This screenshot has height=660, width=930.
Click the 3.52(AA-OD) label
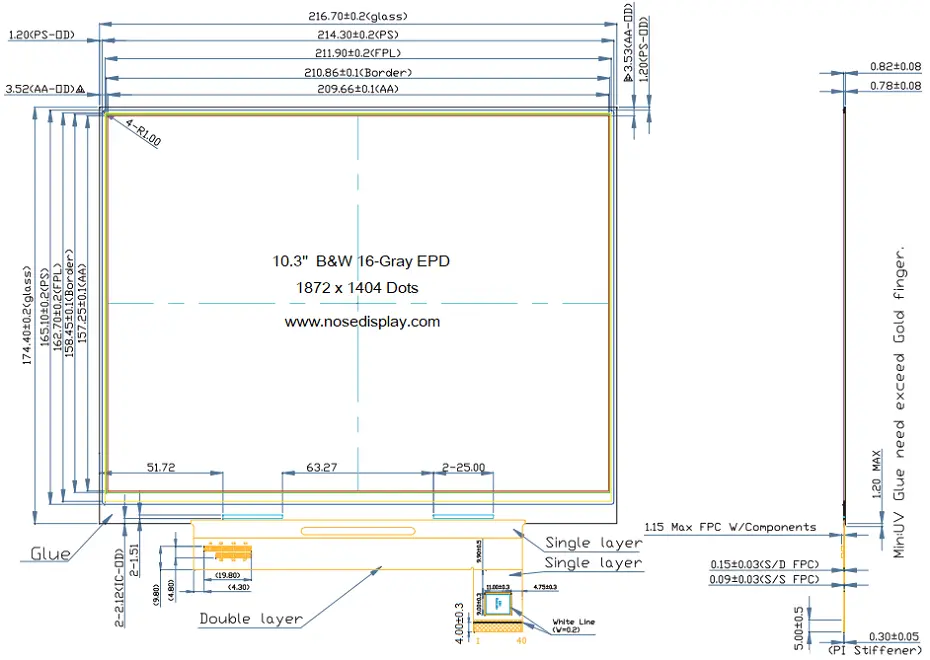tap(45, 89)
